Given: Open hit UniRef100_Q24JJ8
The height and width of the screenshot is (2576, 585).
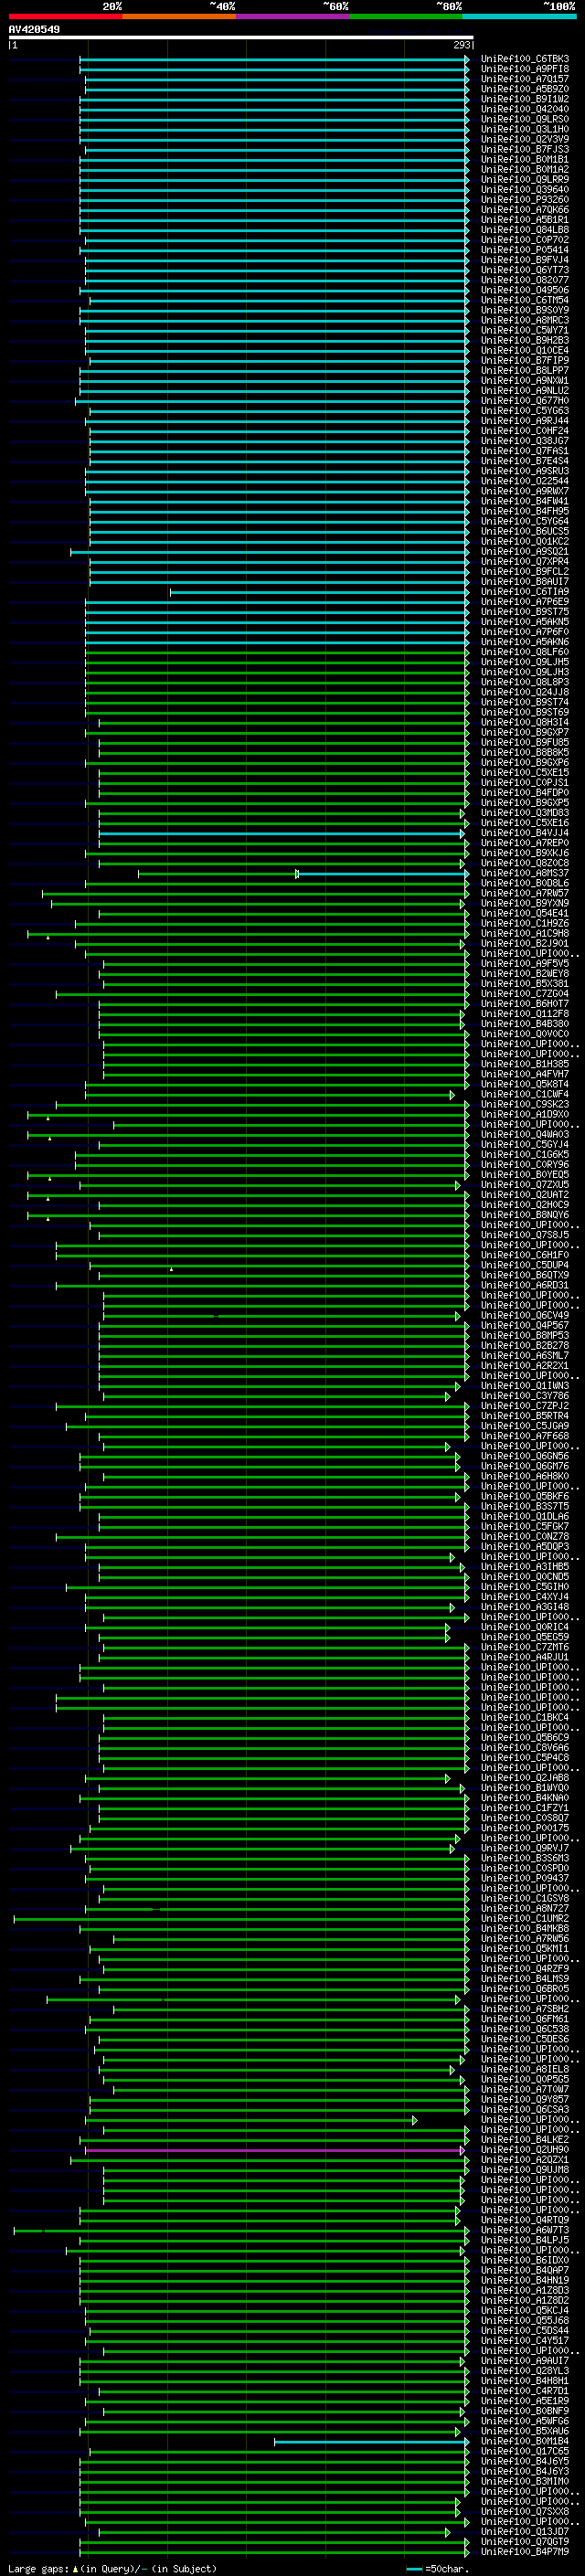Looking at the screenshot, I should pos(524,692).
